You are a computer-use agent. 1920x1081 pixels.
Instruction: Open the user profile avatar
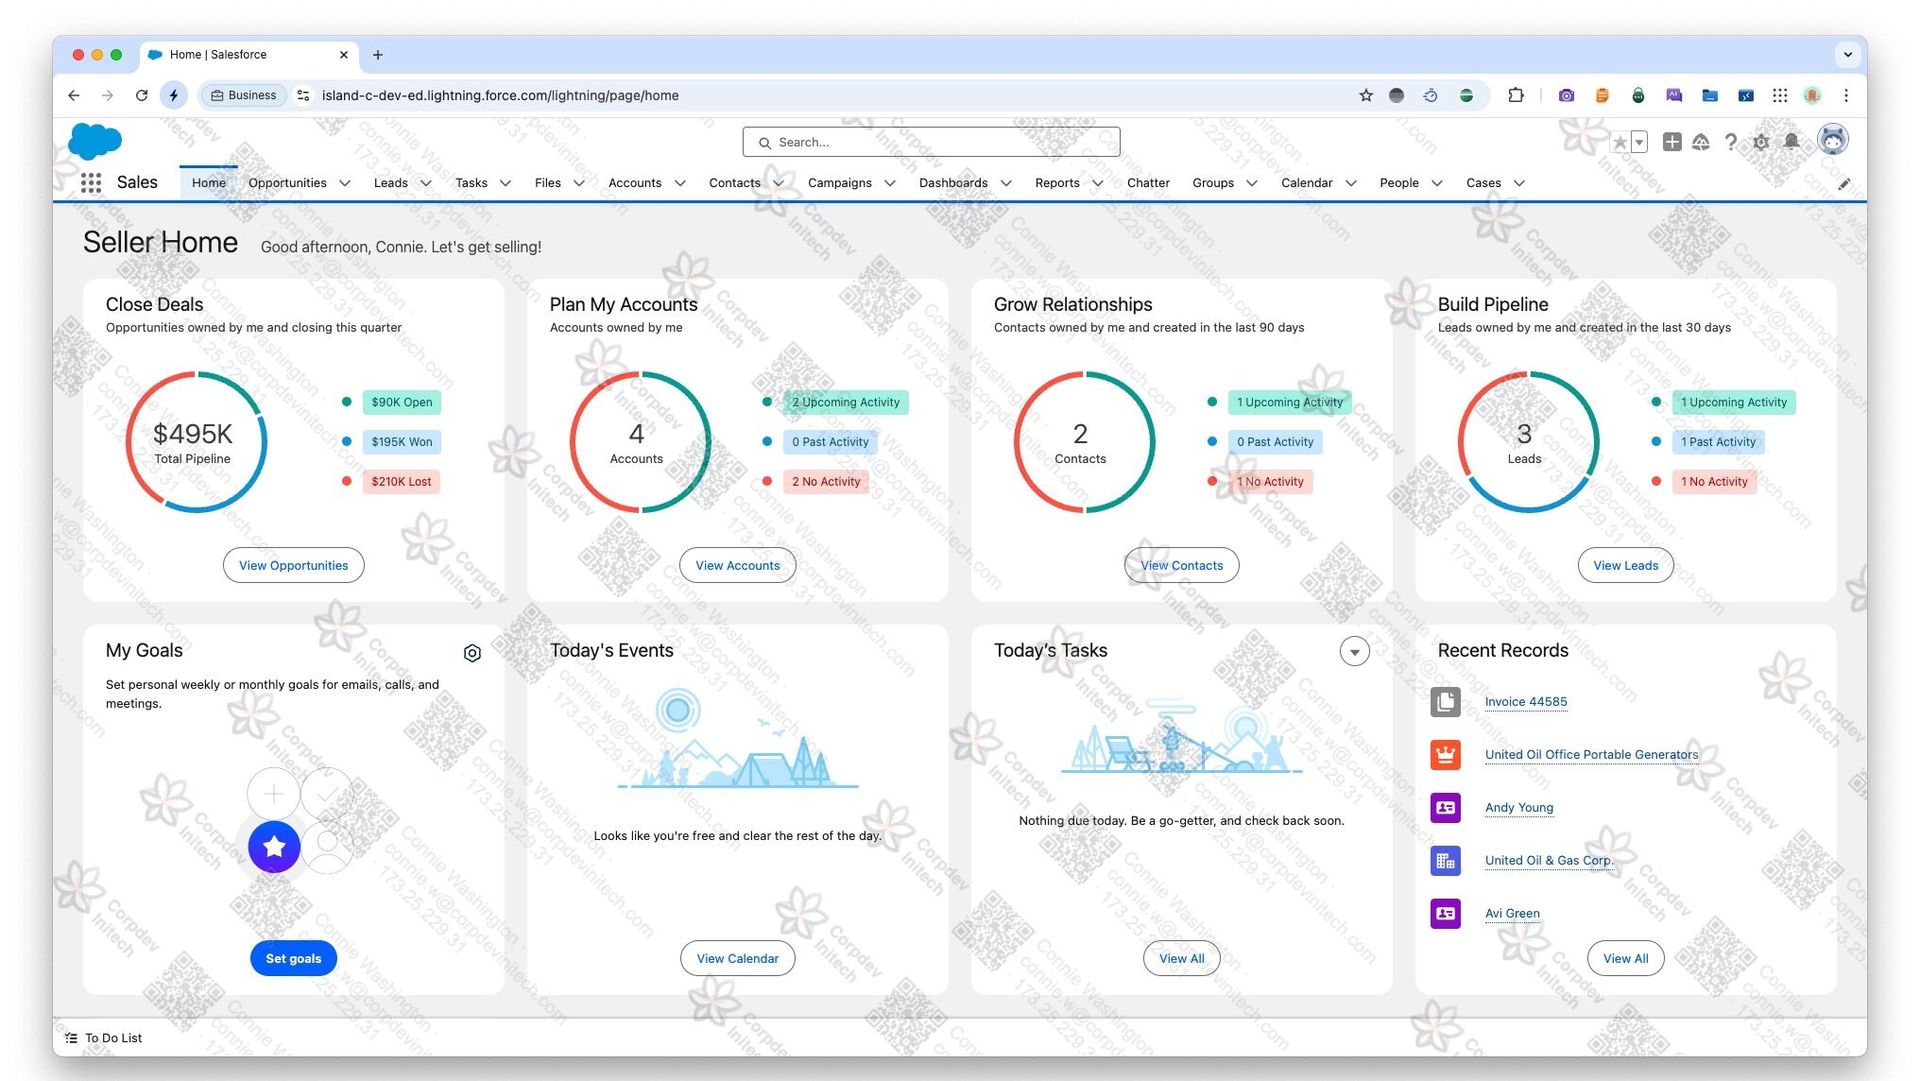1833,141
